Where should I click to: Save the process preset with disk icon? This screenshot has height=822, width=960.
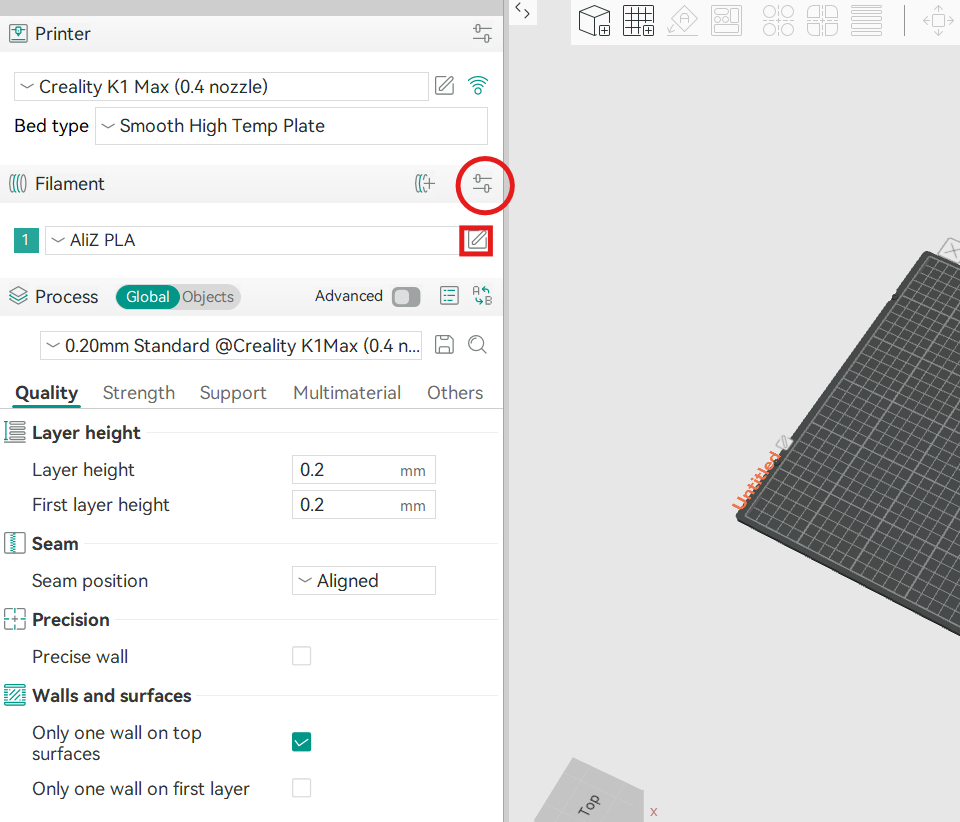444,345
